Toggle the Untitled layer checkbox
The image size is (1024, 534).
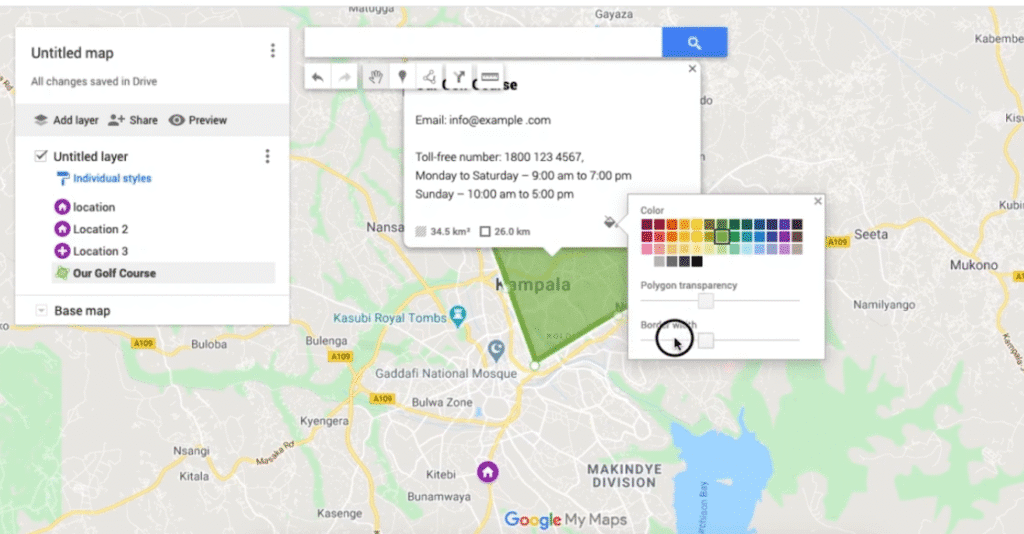tap(41, 156)
